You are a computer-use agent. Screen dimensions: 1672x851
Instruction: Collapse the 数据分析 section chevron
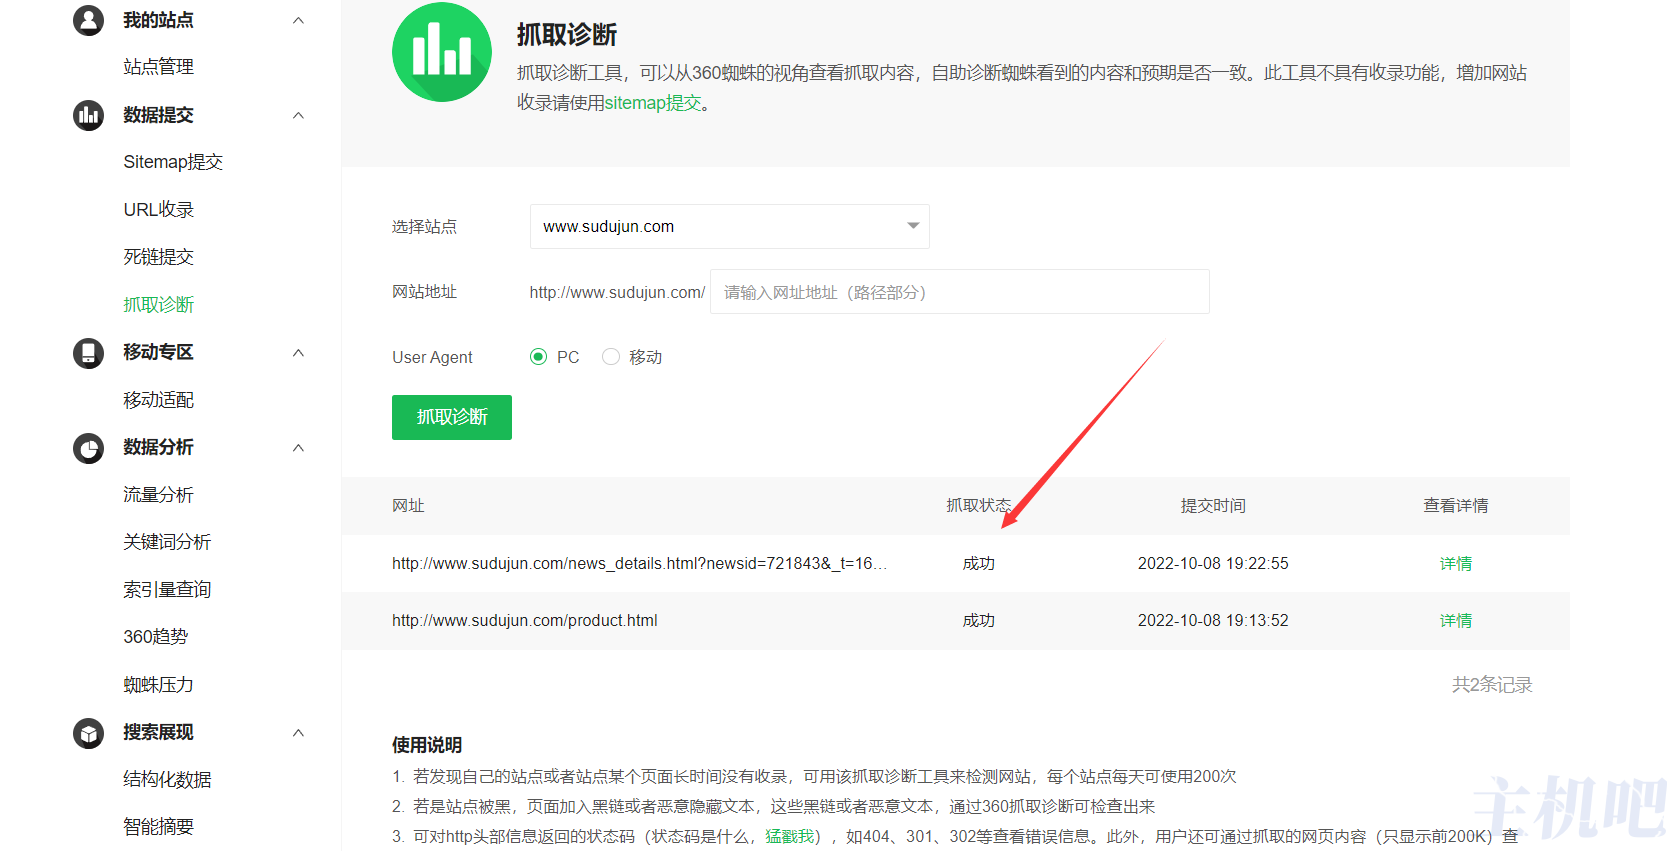coord(298,448)
